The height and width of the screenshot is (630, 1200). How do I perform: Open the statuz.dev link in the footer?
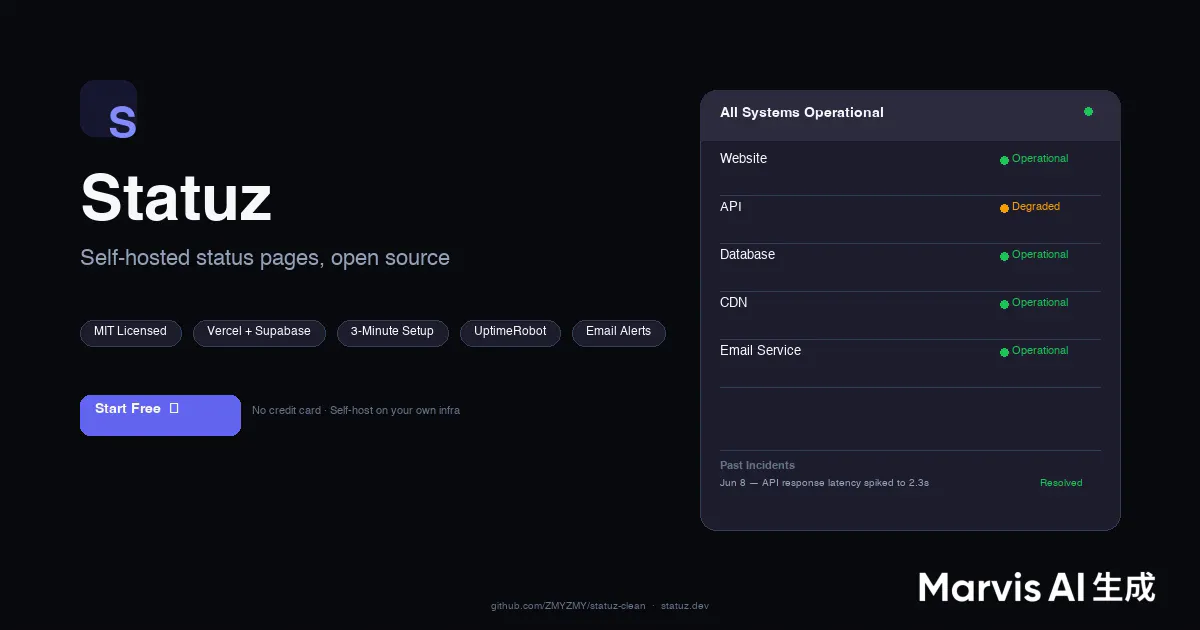point(685,606)
